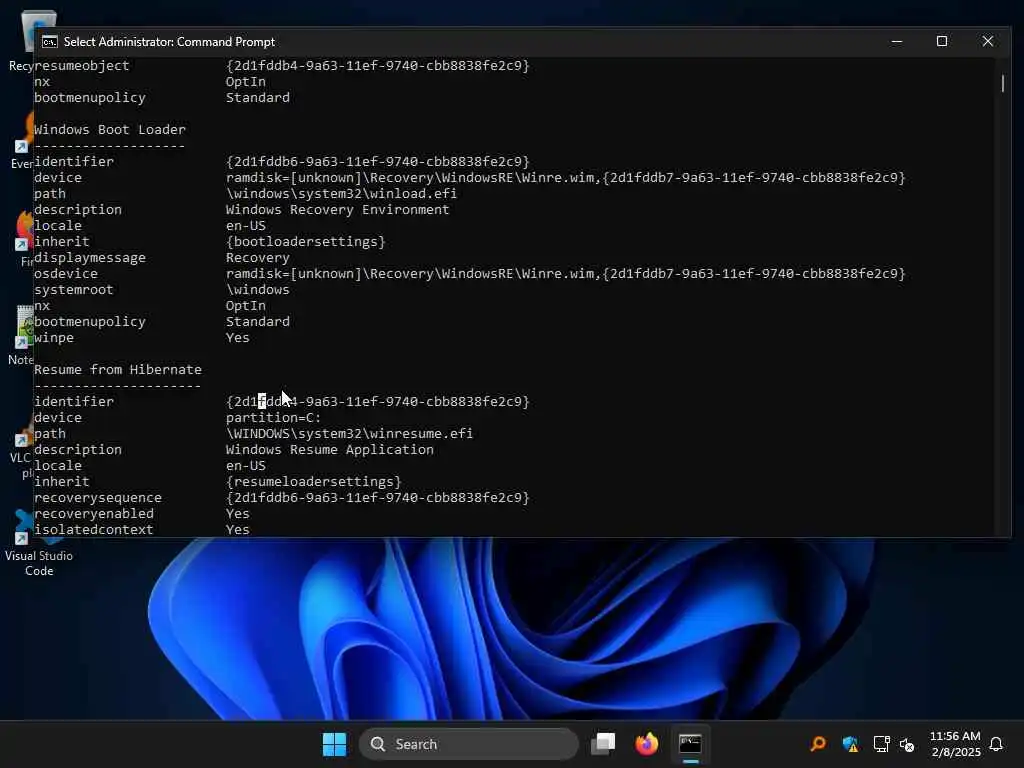Click the 'Windows Resume Application' description text
This screenshot has height=768, width=1024.
click(330, 450)
